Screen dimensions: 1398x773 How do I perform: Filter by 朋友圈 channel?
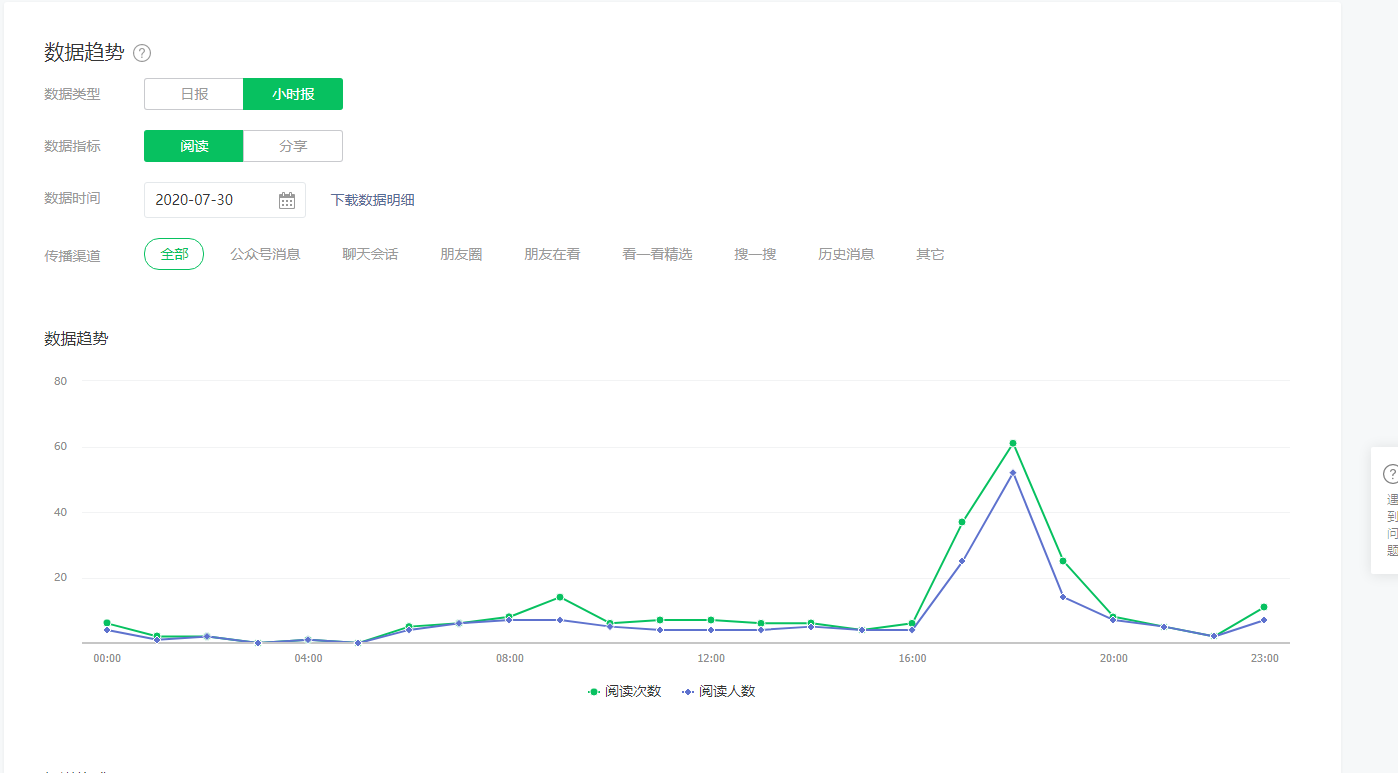point(461,254)
